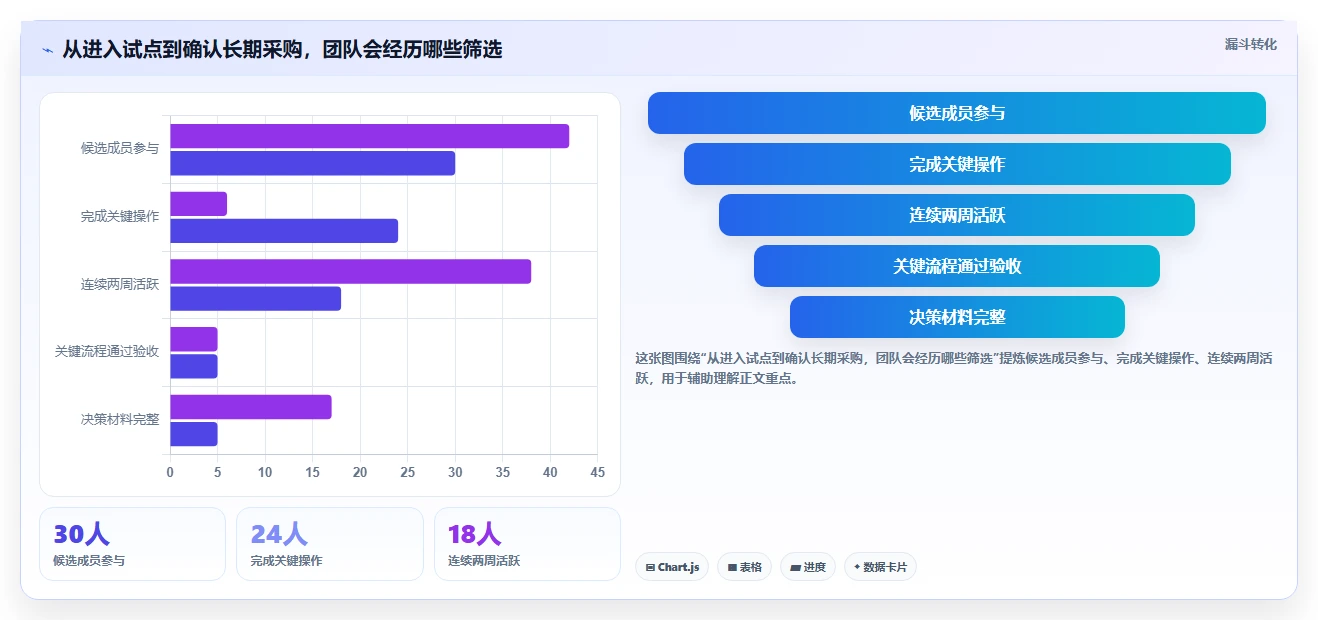Image resolution: width=1318 pixels, height=620 pixels.
Task: Open the 30人 候选成员参与 stat card
Action: 132,544
